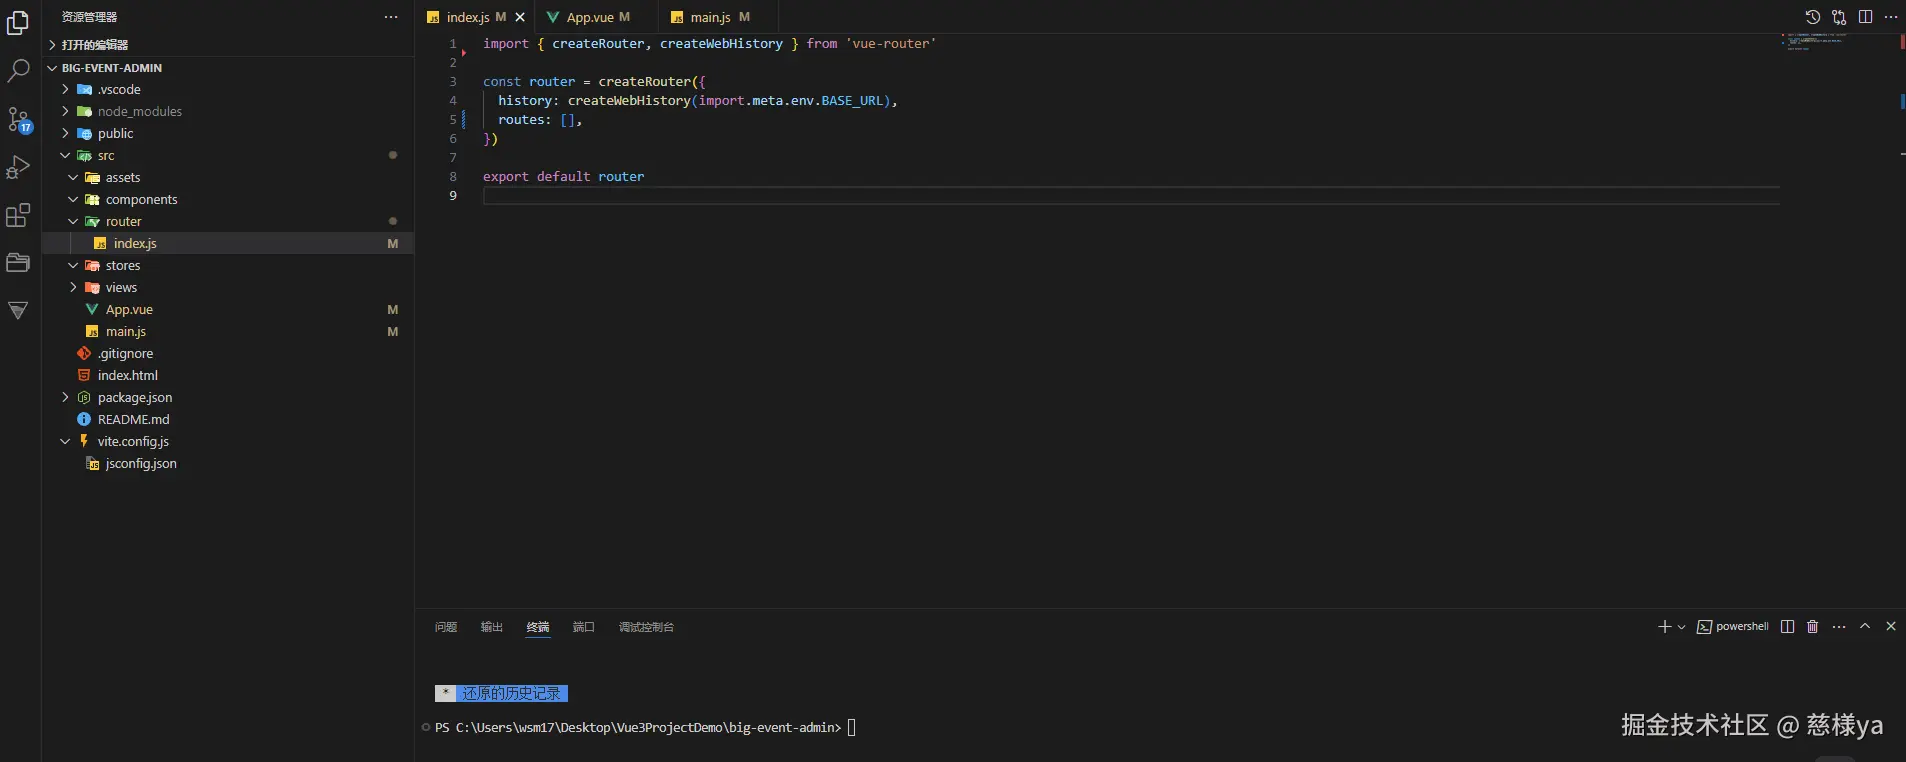The height and width of the screenshot is (762, 1906).
Task: Open App.vue in the file tree
Action: coord(228,309)
